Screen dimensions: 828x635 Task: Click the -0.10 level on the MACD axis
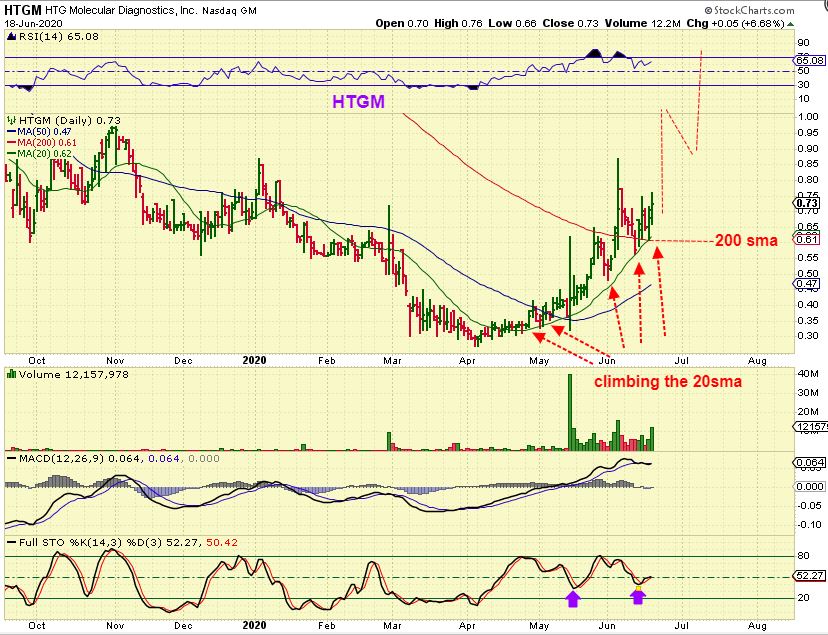click(x=809, y=524)
